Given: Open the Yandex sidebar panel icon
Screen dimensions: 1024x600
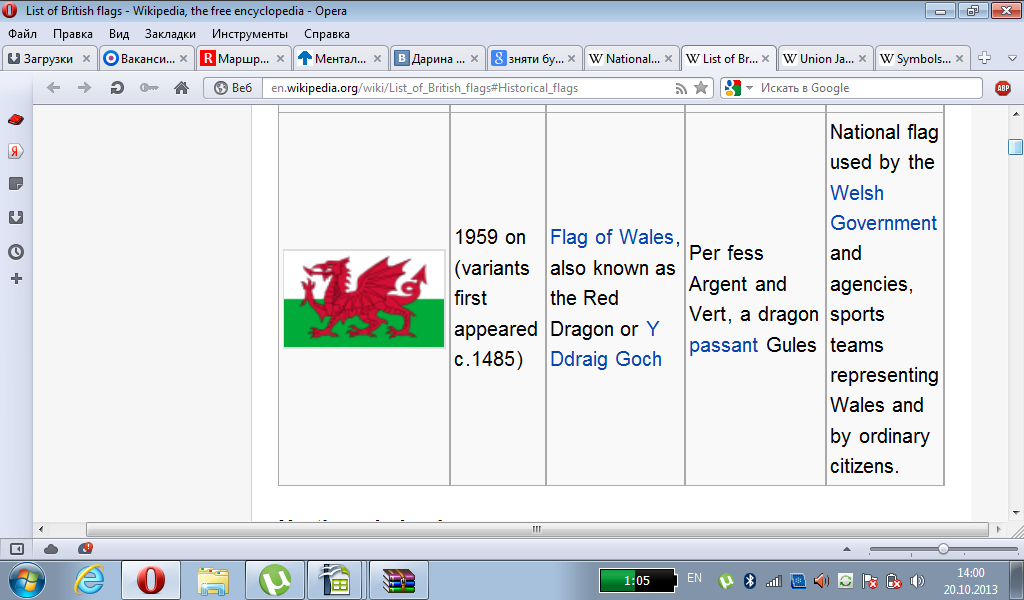Looking at the screenshot, I should click(16, 151).
